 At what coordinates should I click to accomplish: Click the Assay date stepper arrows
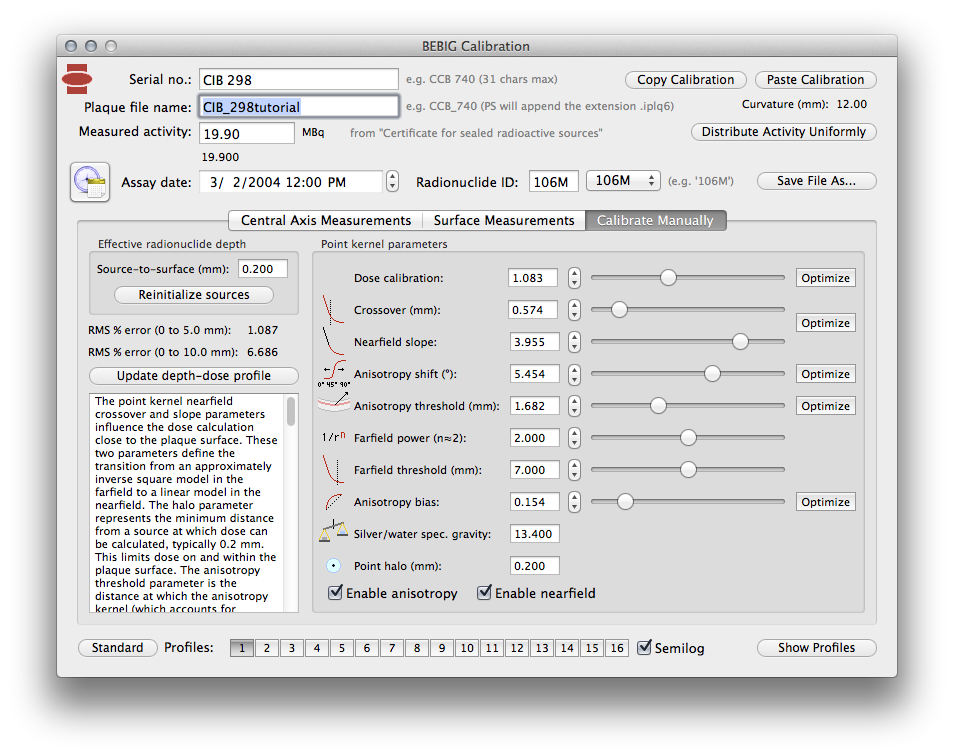(x=393, y=181)
